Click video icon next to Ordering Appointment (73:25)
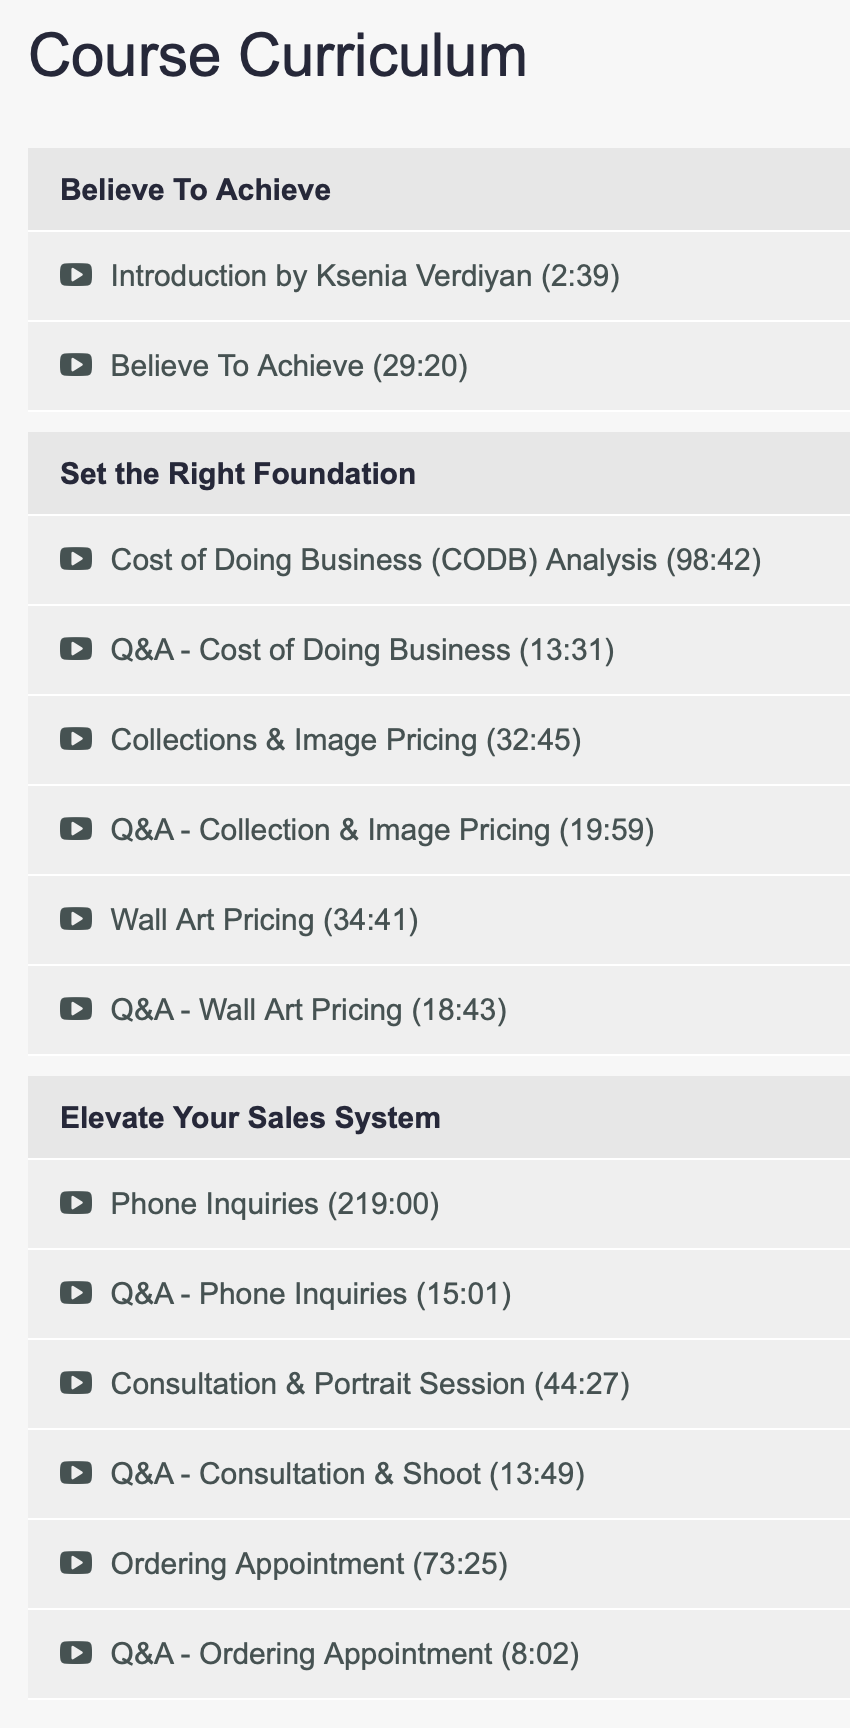 (x=76, y=1562)
